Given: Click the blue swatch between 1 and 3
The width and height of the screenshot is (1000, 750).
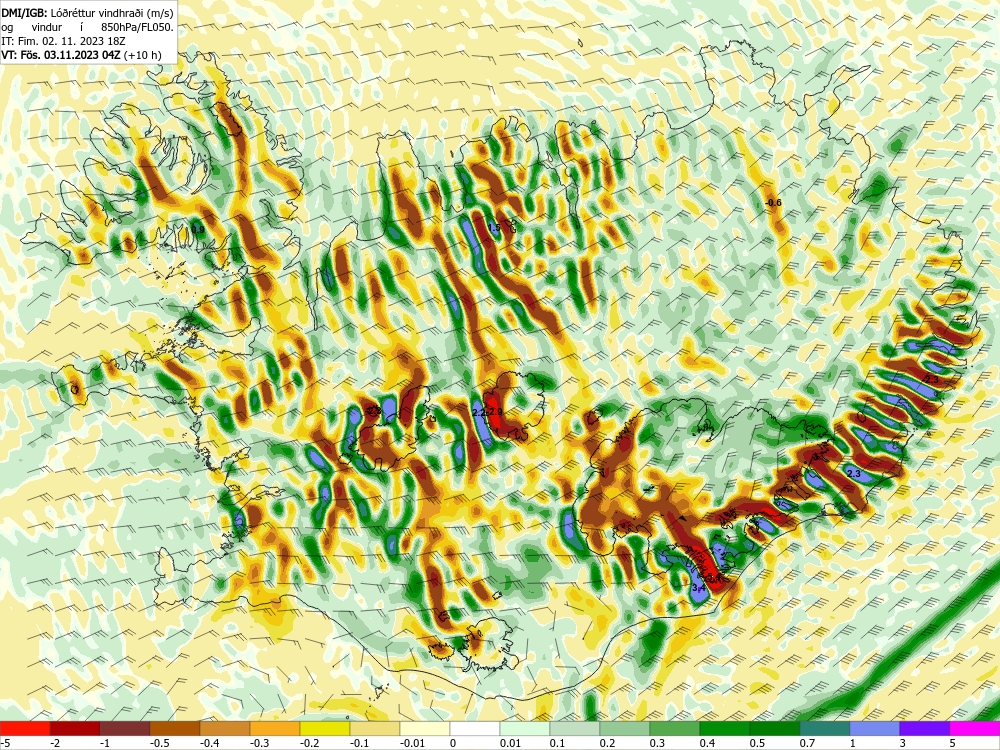Looking at the screenshot, I should [x=875, y=728].
